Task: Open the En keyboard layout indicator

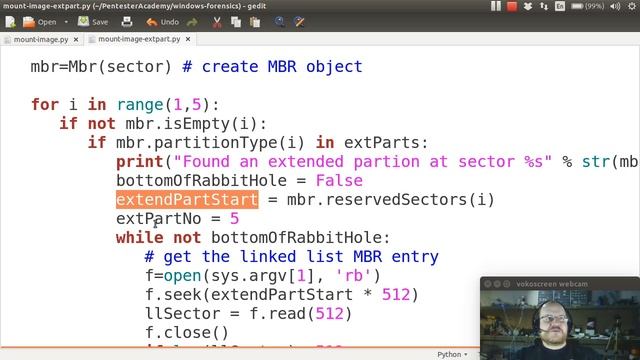Action: 560,6
